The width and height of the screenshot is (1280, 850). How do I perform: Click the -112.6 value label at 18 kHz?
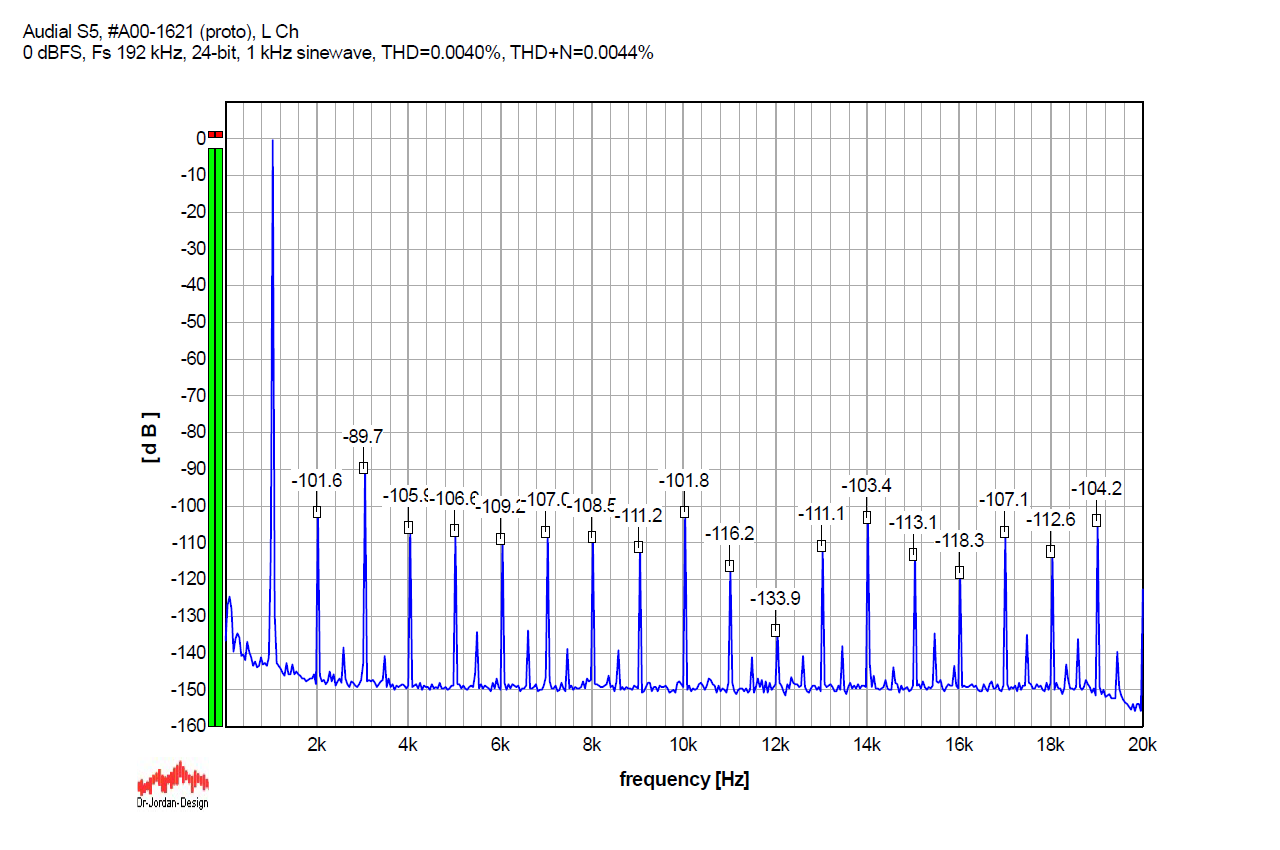(x=1050, y=519)
